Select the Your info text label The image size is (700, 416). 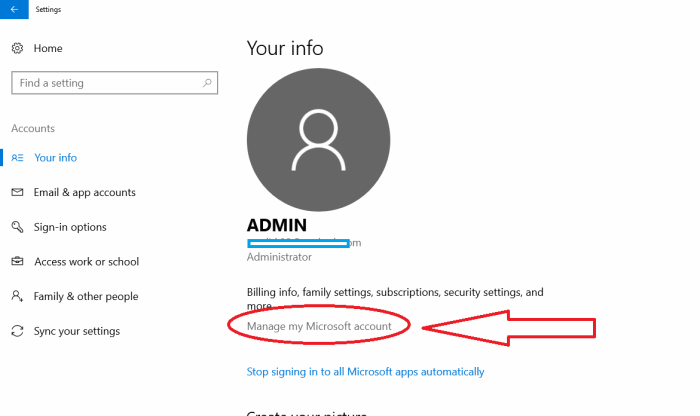(55, 158)
